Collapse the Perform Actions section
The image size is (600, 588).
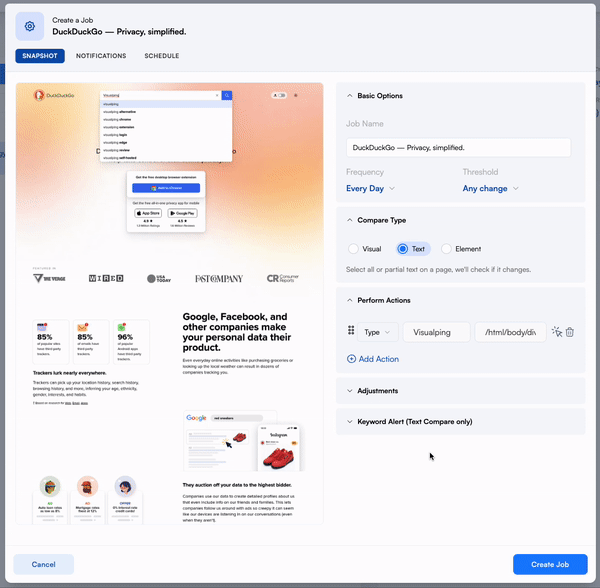pos(349,300)
